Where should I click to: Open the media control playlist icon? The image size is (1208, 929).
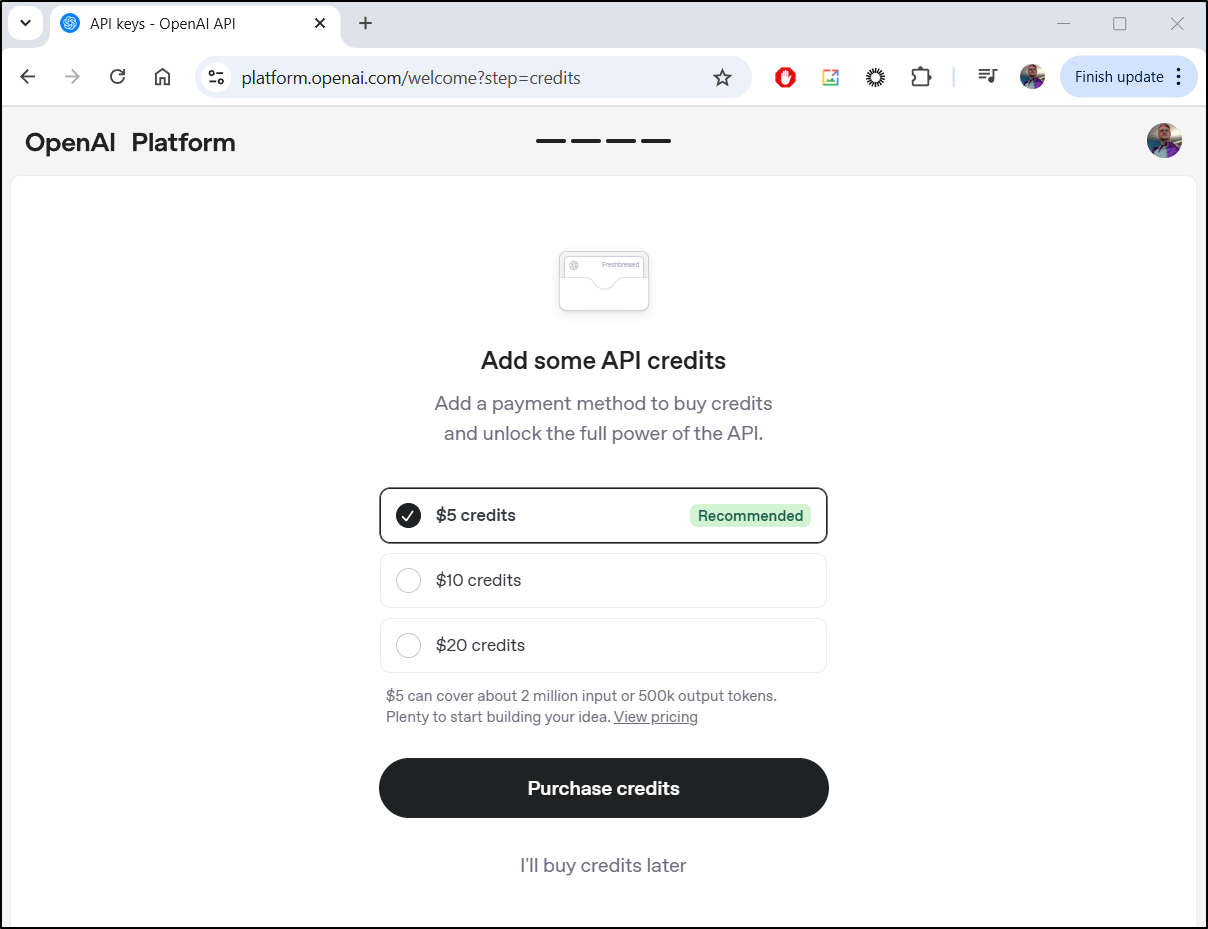988,77
